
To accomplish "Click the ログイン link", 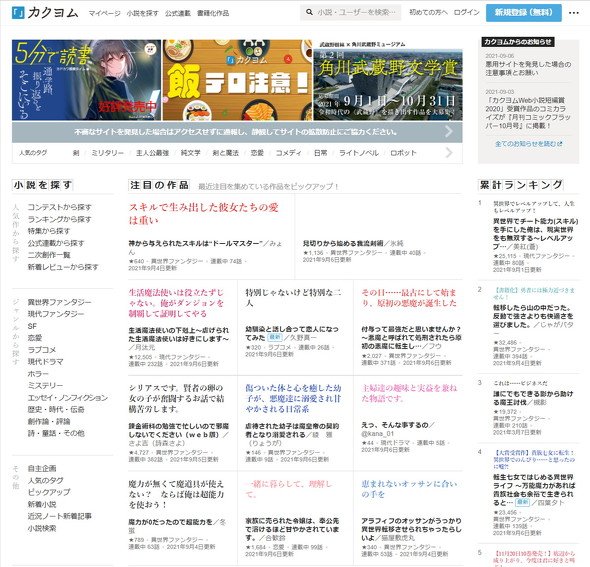I will [x=466, y=12].
